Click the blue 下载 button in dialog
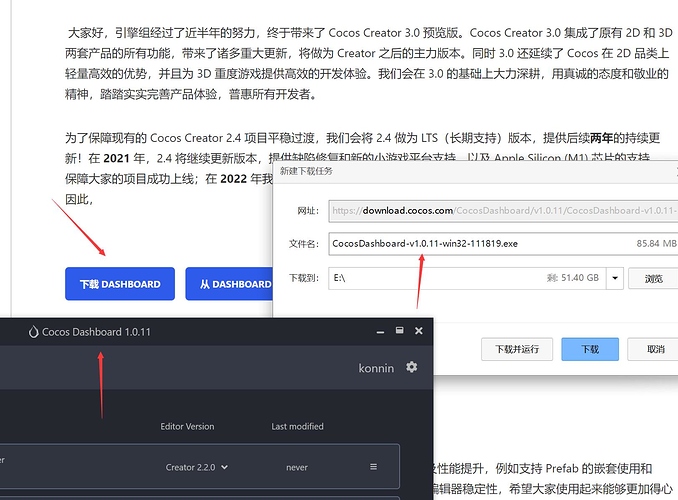The width and height of the screenshot is (678, 500). [x=590, y=349]
